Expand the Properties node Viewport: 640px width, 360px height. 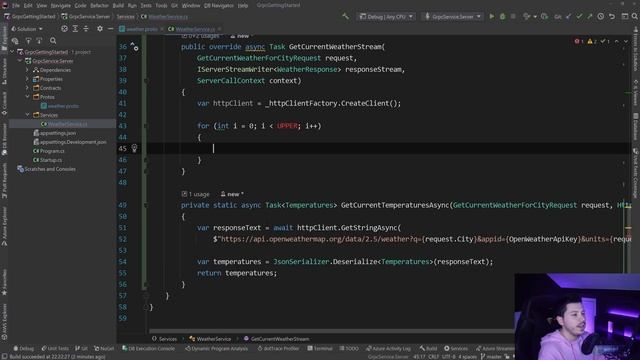pyautogui.click(x=27, y=79)
